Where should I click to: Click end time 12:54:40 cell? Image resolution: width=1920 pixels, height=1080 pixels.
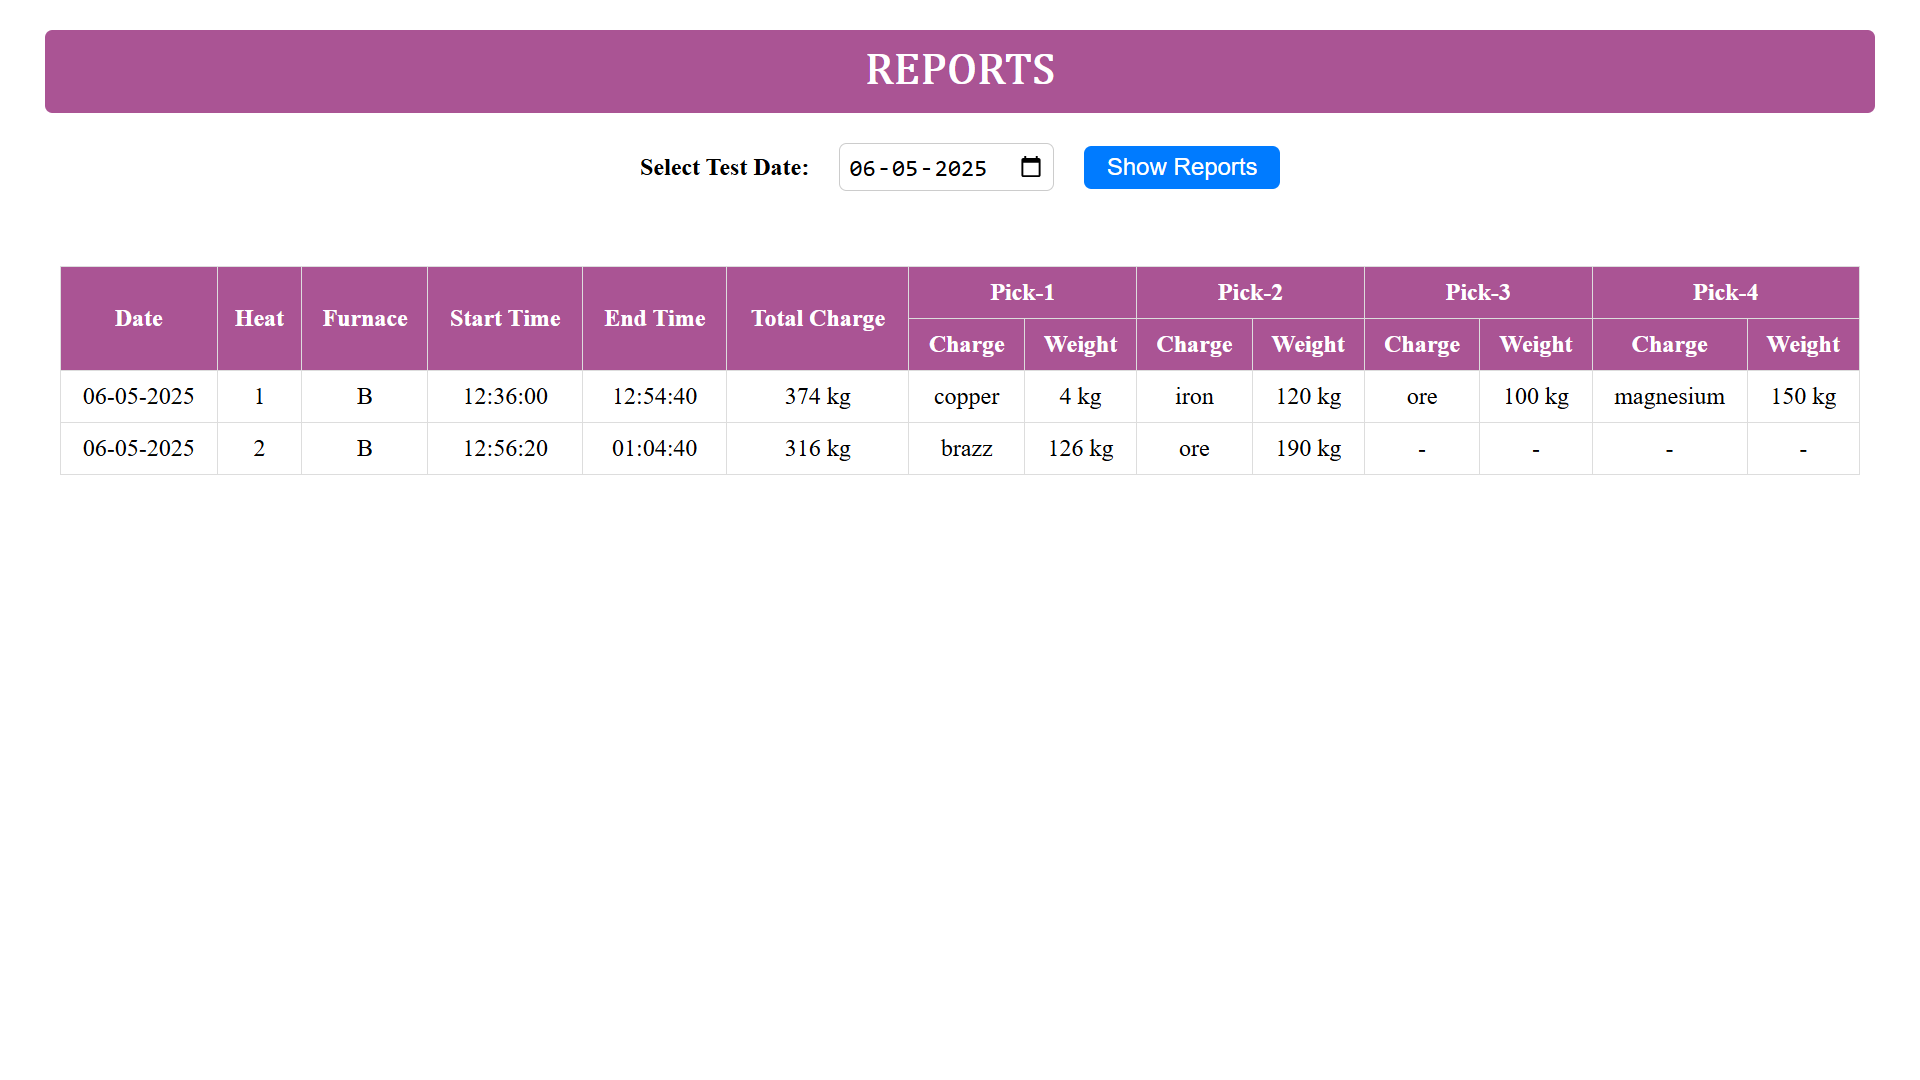click(x=654, y=396)
